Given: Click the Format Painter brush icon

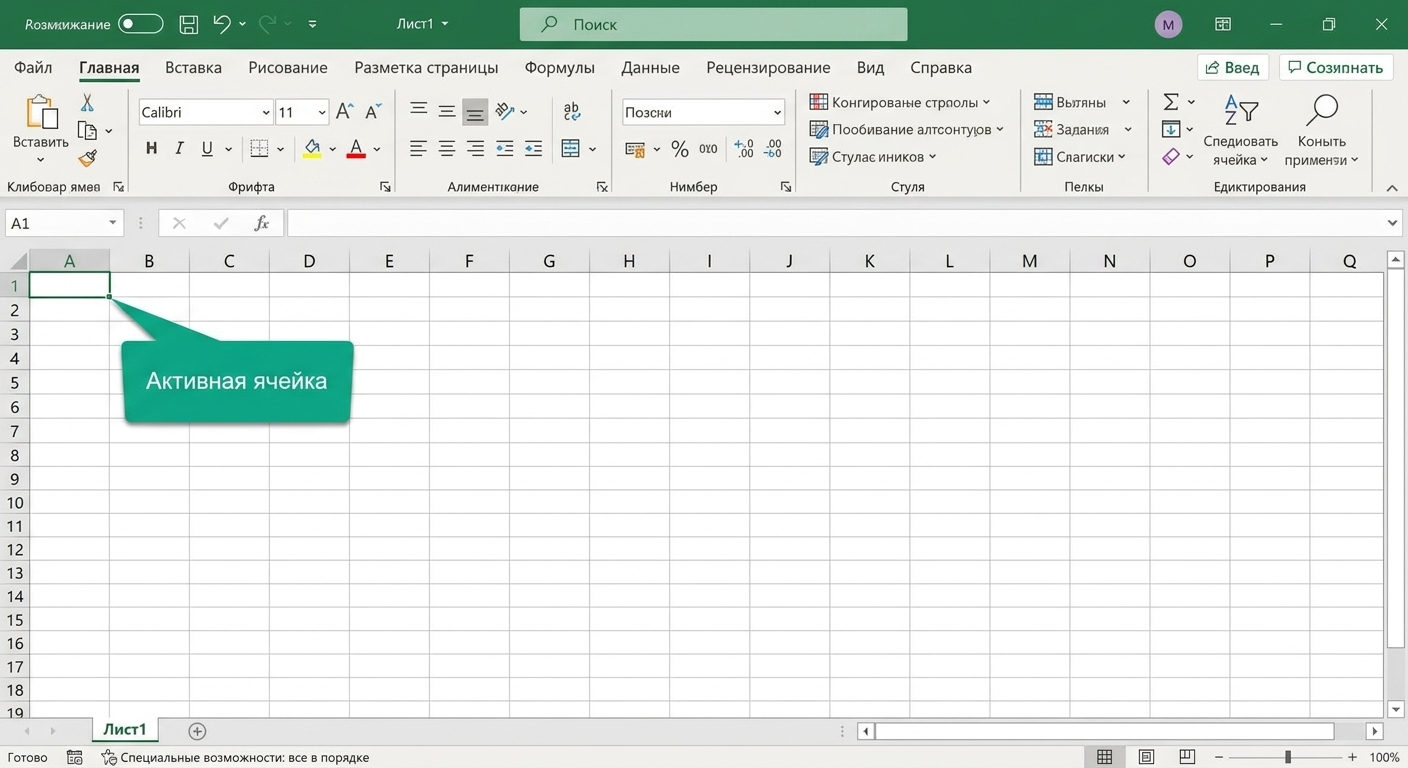Looking at the screenshot, I should point(87,158).
